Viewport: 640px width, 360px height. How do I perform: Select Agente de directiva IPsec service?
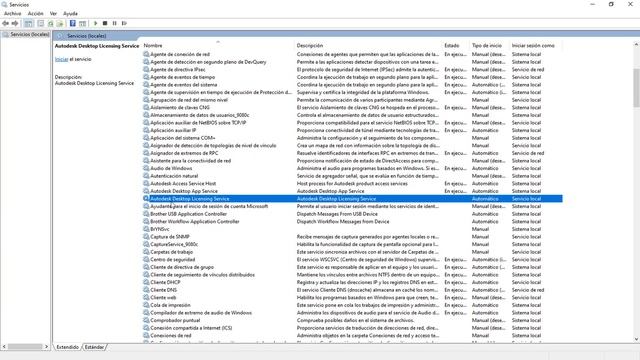178,70
